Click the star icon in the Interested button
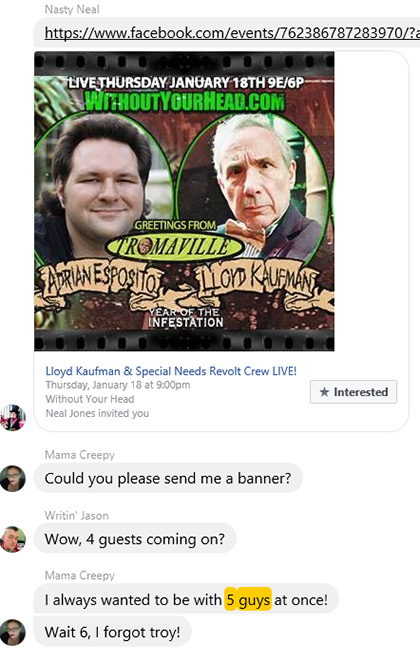 click(324, 392)
